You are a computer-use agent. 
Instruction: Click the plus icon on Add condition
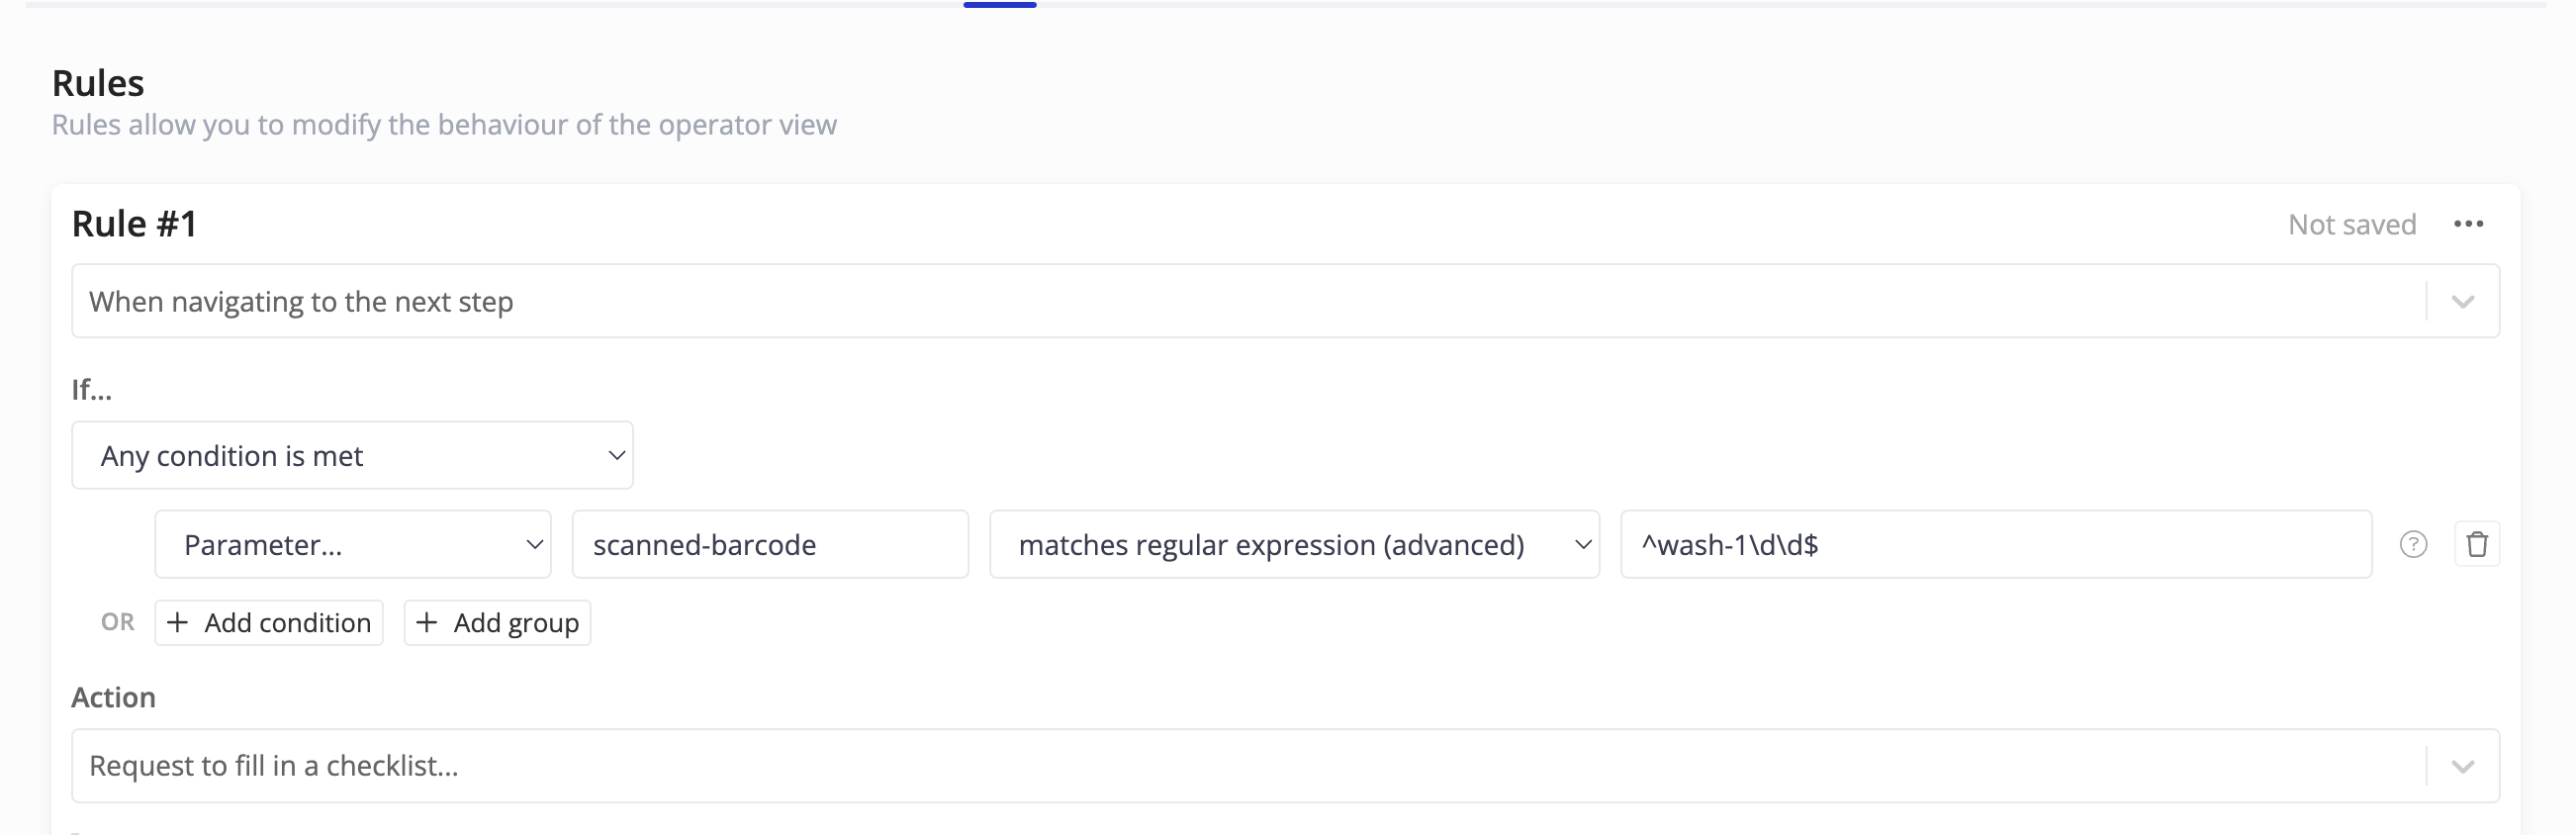point(178,622)
